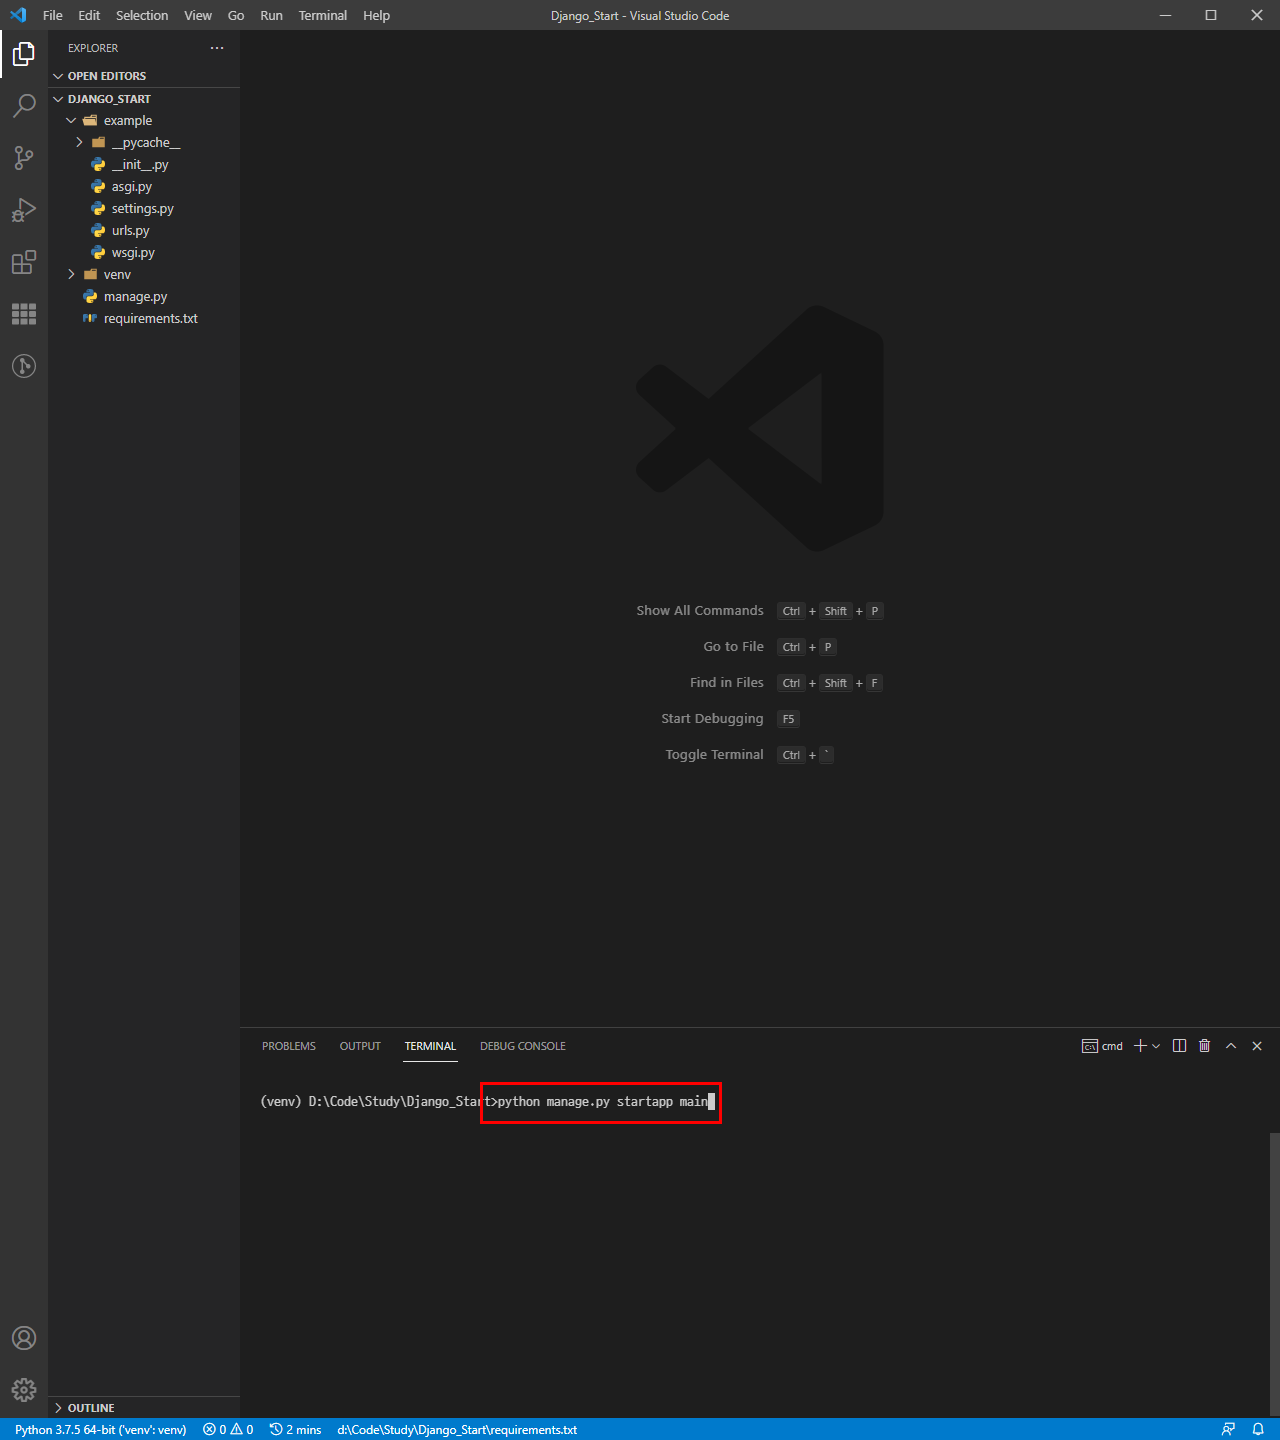Viewport: 1280px width, 1440px height.
Task: Open the Edit menu
Action: tap(89, 15)
